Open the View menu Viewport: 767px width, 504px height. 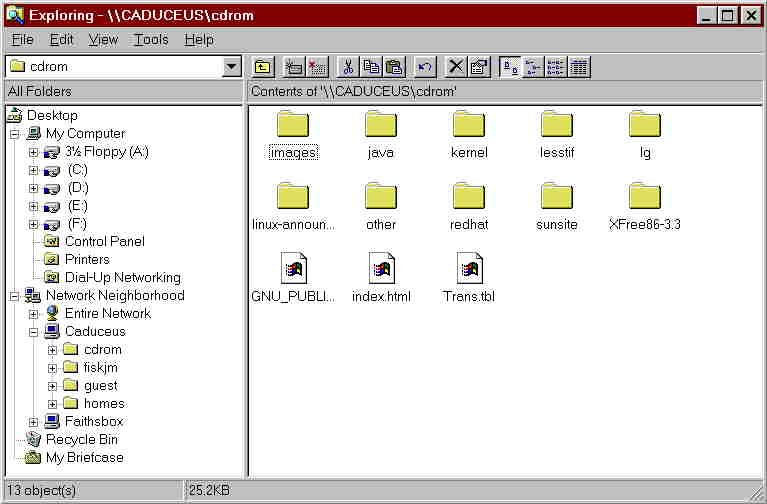click(103, 40)
